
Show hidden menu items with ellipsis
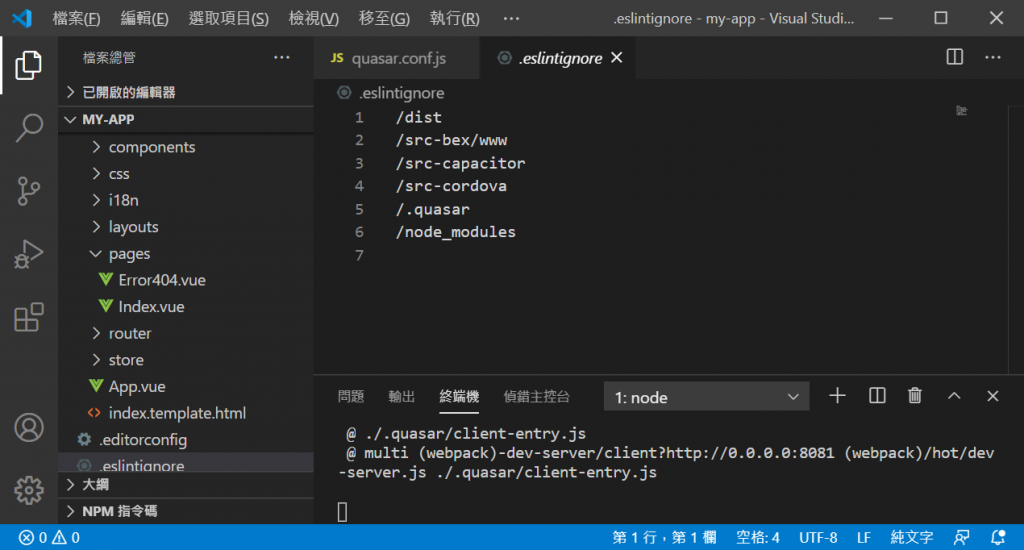(511, 18)
